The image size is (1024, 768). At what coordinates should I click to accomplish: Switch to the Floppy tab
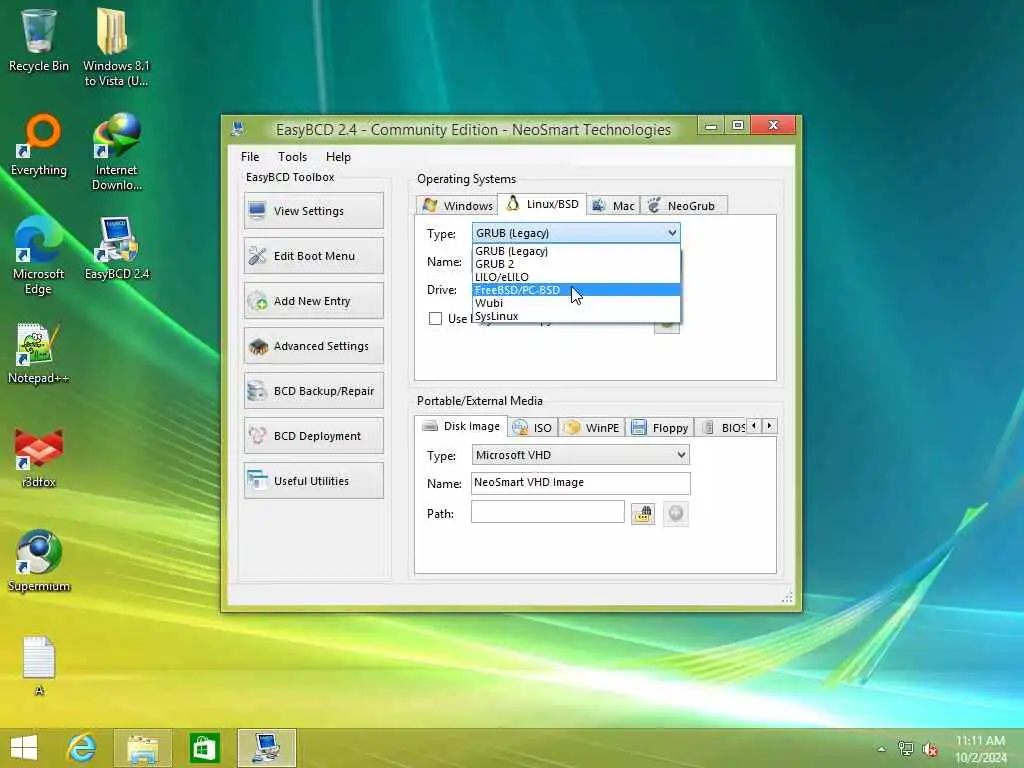(x=660, y=428)
